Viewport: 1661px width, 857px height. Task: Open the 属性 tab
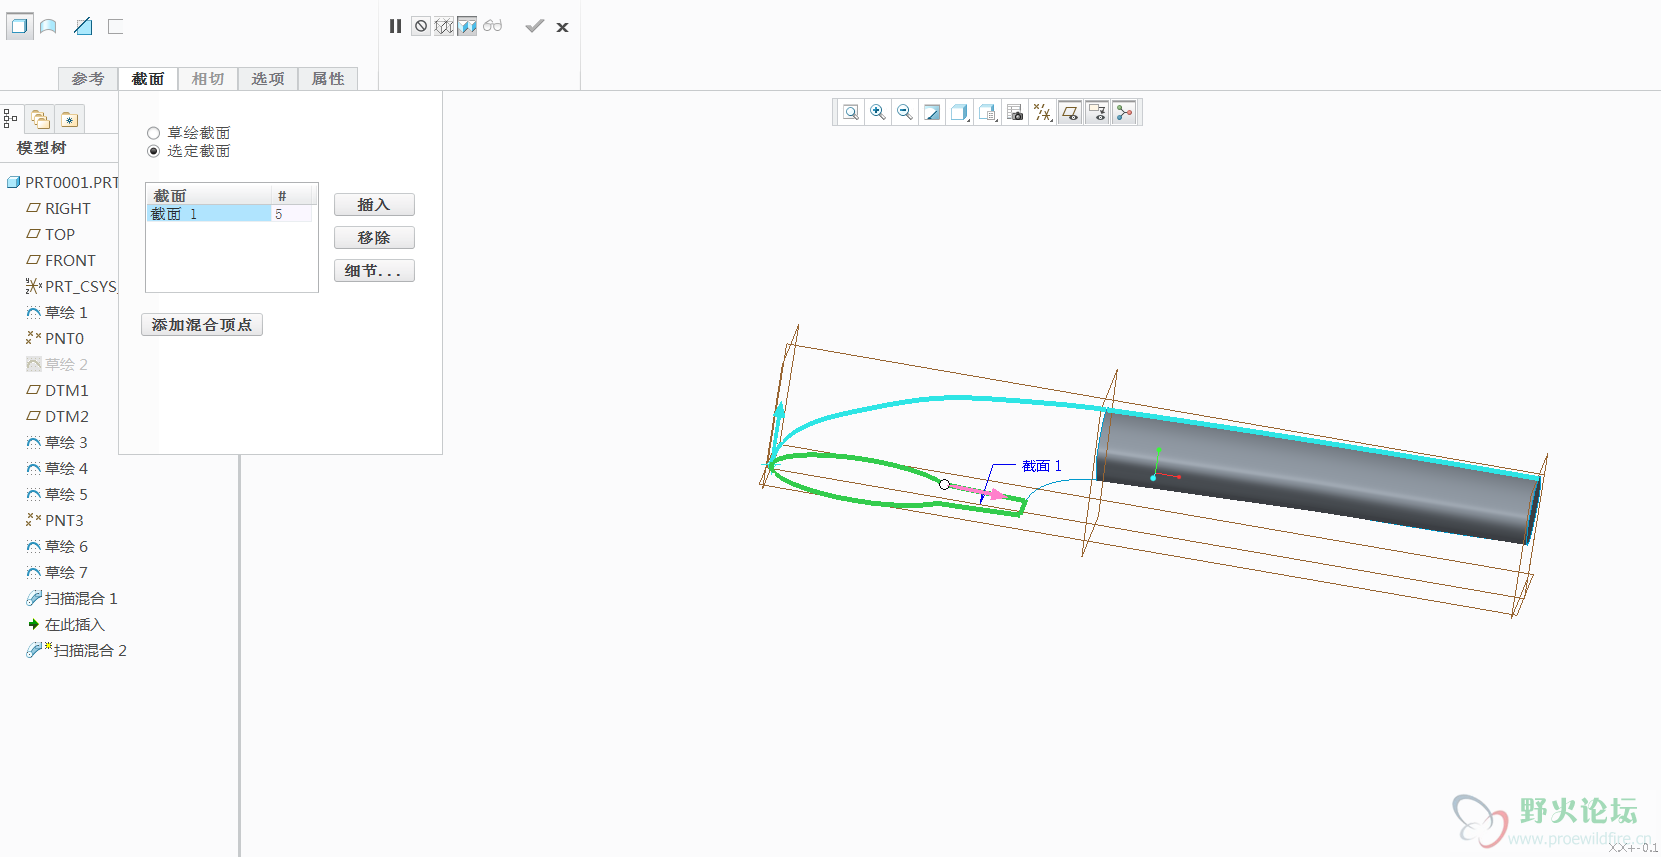[328, 79]
